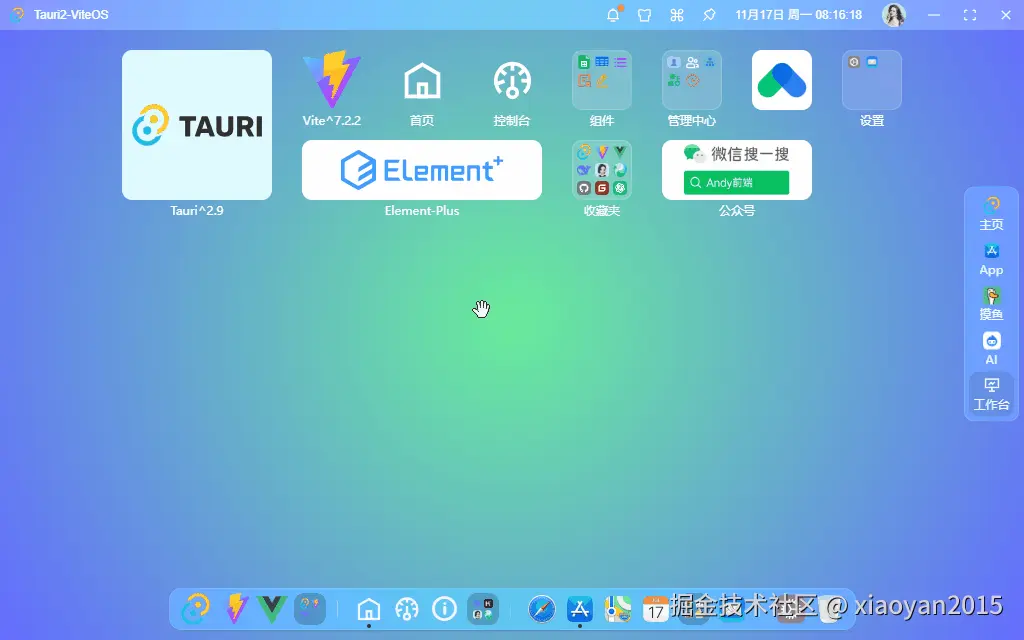Launch the App Store from the dock

click(x=580, y=609)
